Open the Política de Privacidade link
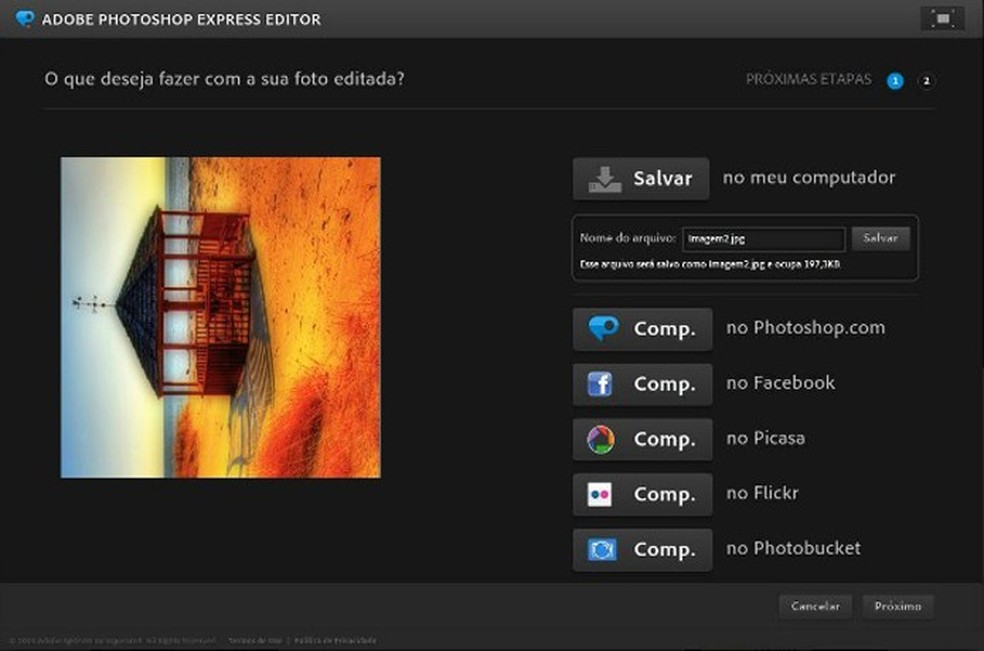The height and width of the screenshot is (651, 984). (336, 640)
